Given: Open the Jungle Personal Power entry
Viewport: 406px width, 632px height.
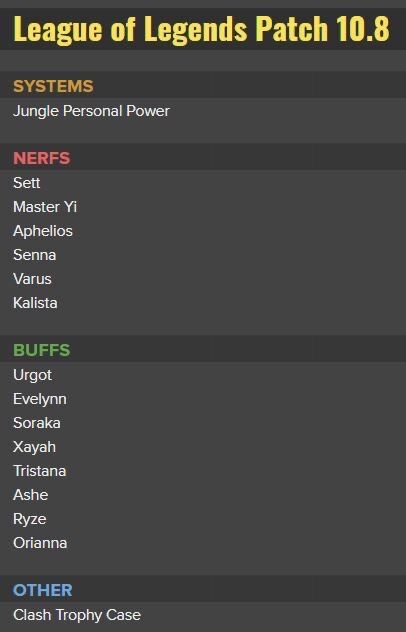Looking at the screenshot, I should click(x=91, y=111).
